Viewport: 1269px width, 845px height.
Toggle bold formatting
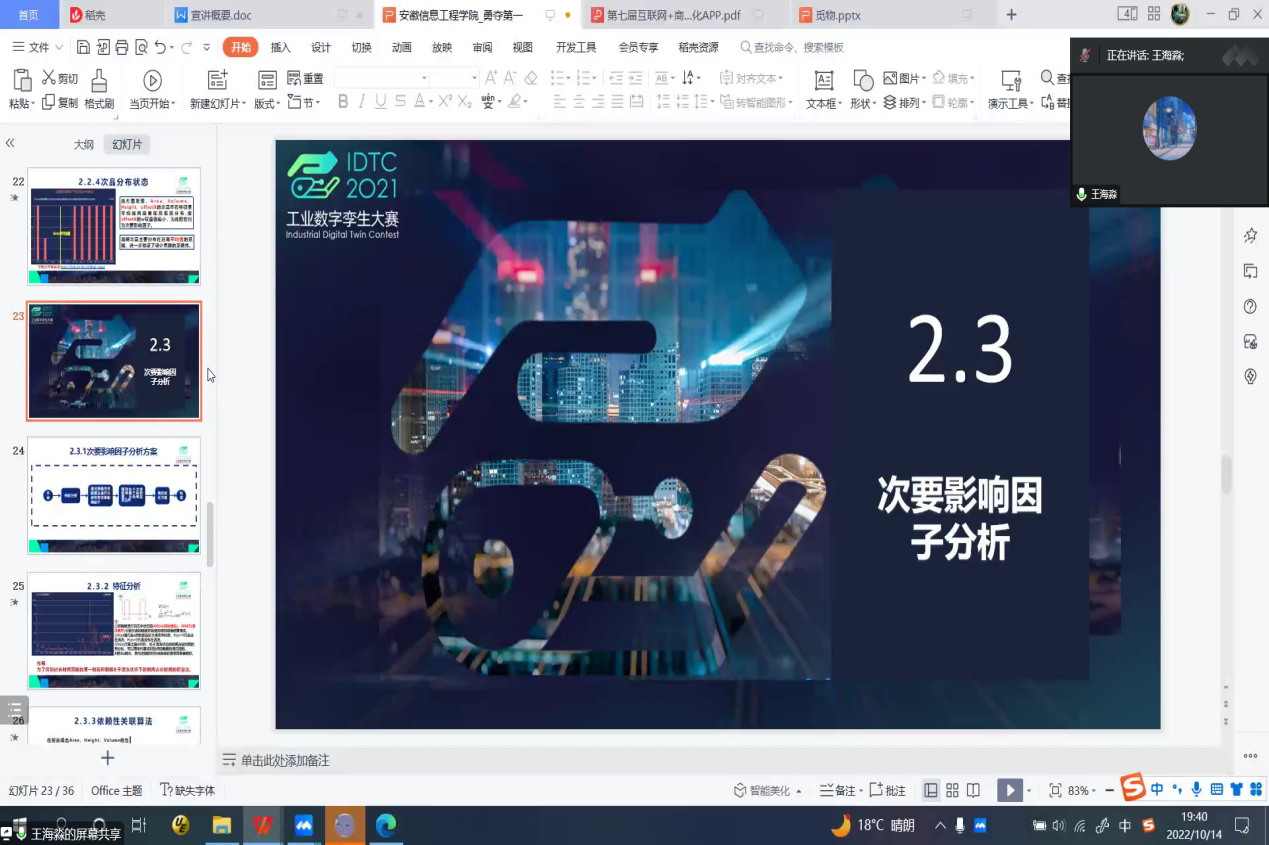tap(341, 102)
